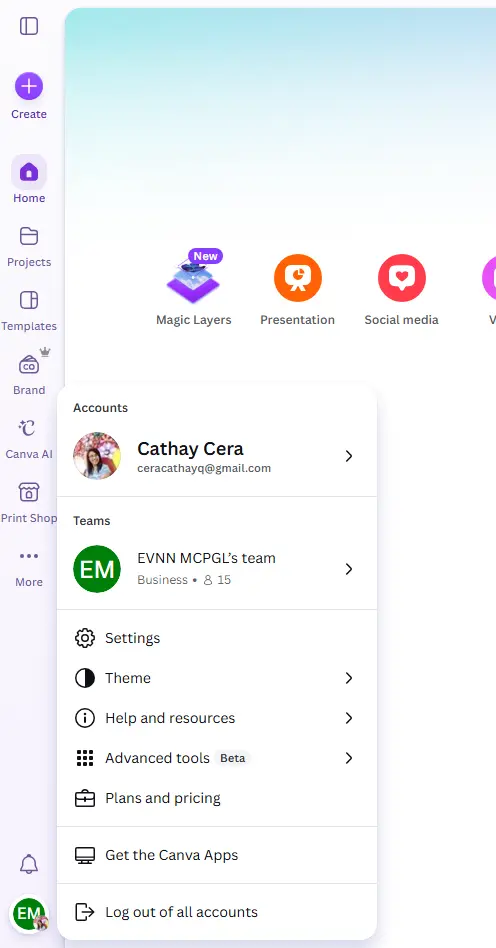Click the Social media label
496x948 pixels.
(x=402, y=320)
